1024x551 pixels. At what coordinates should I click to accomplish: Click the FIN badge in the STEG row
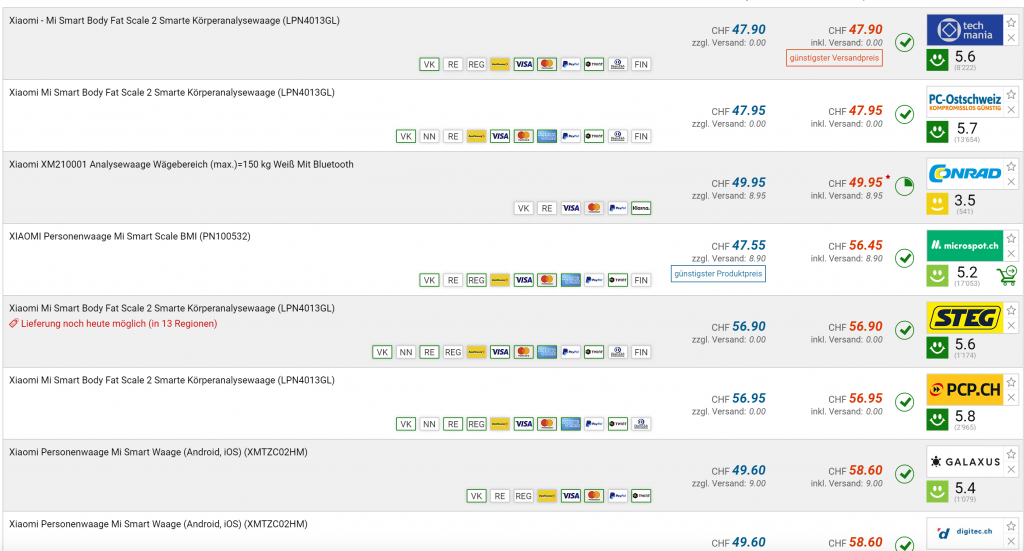point(641,352)
